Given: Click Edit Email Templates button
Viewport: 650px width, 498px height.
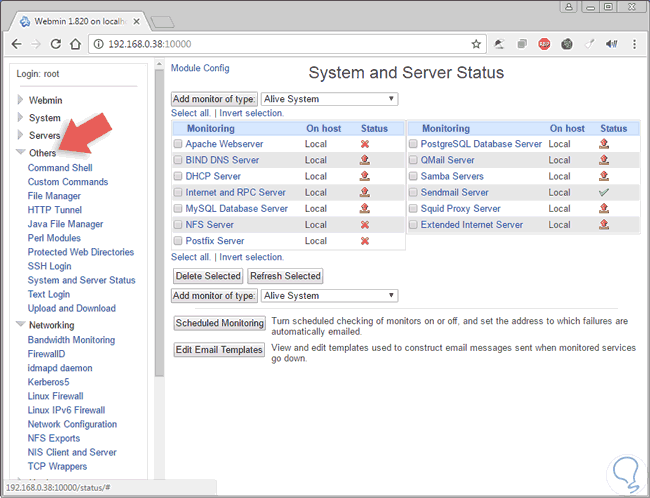Looking at the screenshot, I should coord(219,350).
